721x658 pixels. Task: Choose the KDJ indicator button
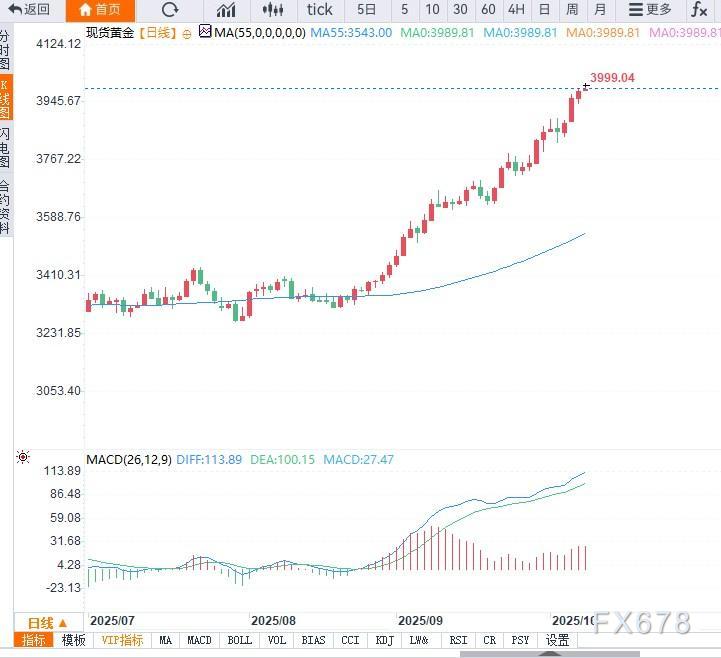[383, 641]
